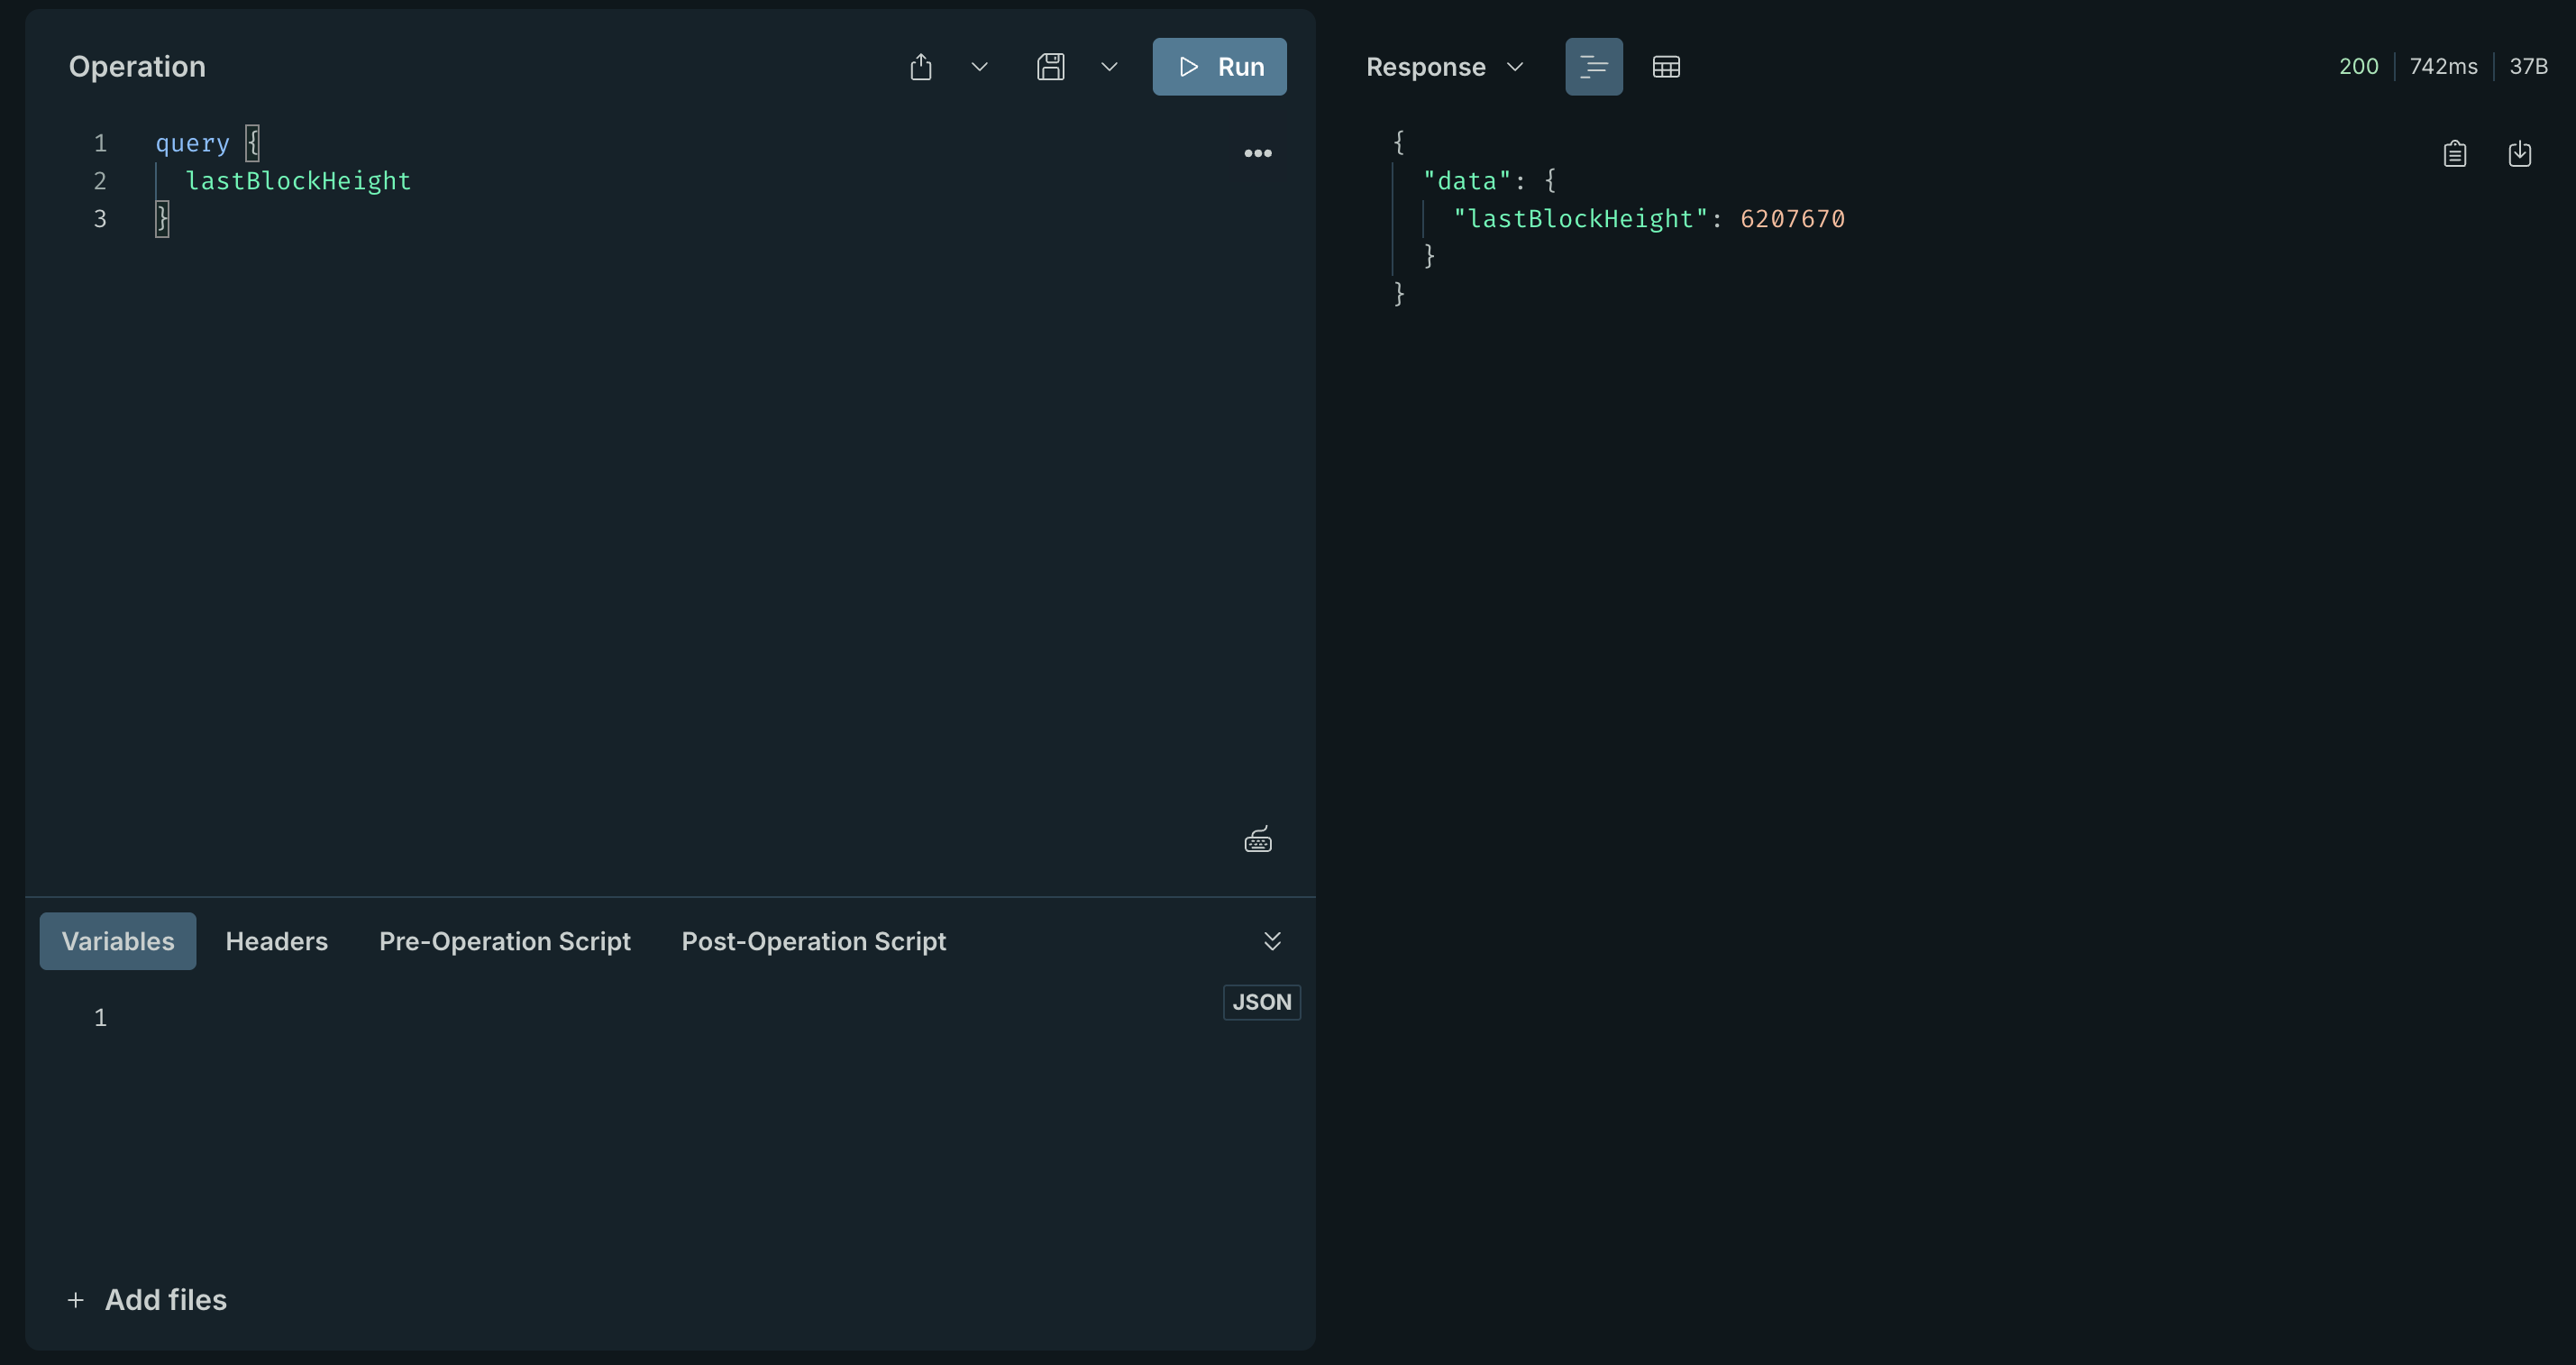2576x1365 pixels.
Task: Select the Post-Operation Script tab
Action: [813, 941]
